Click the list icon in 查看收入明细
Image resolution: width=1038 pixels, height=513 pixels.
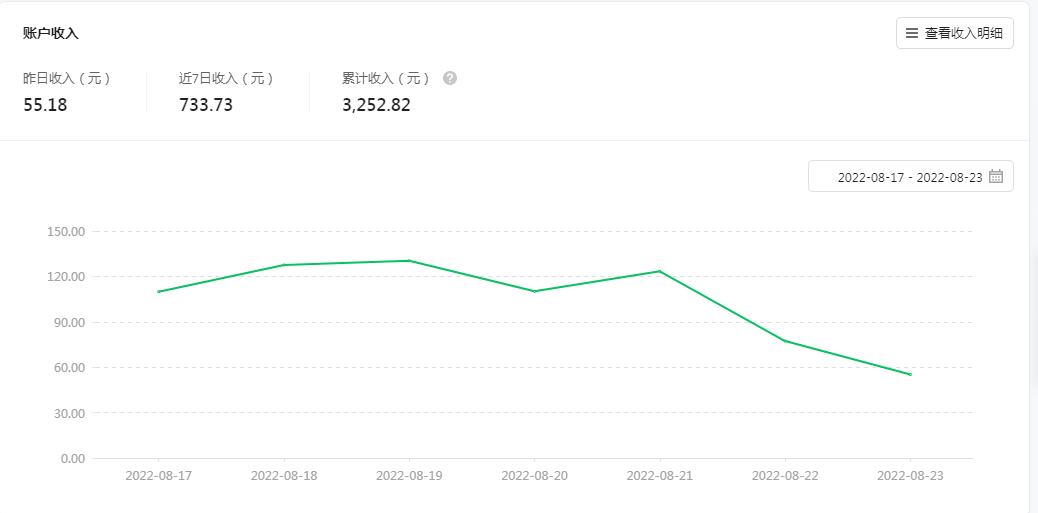click(x=912, y=33)
